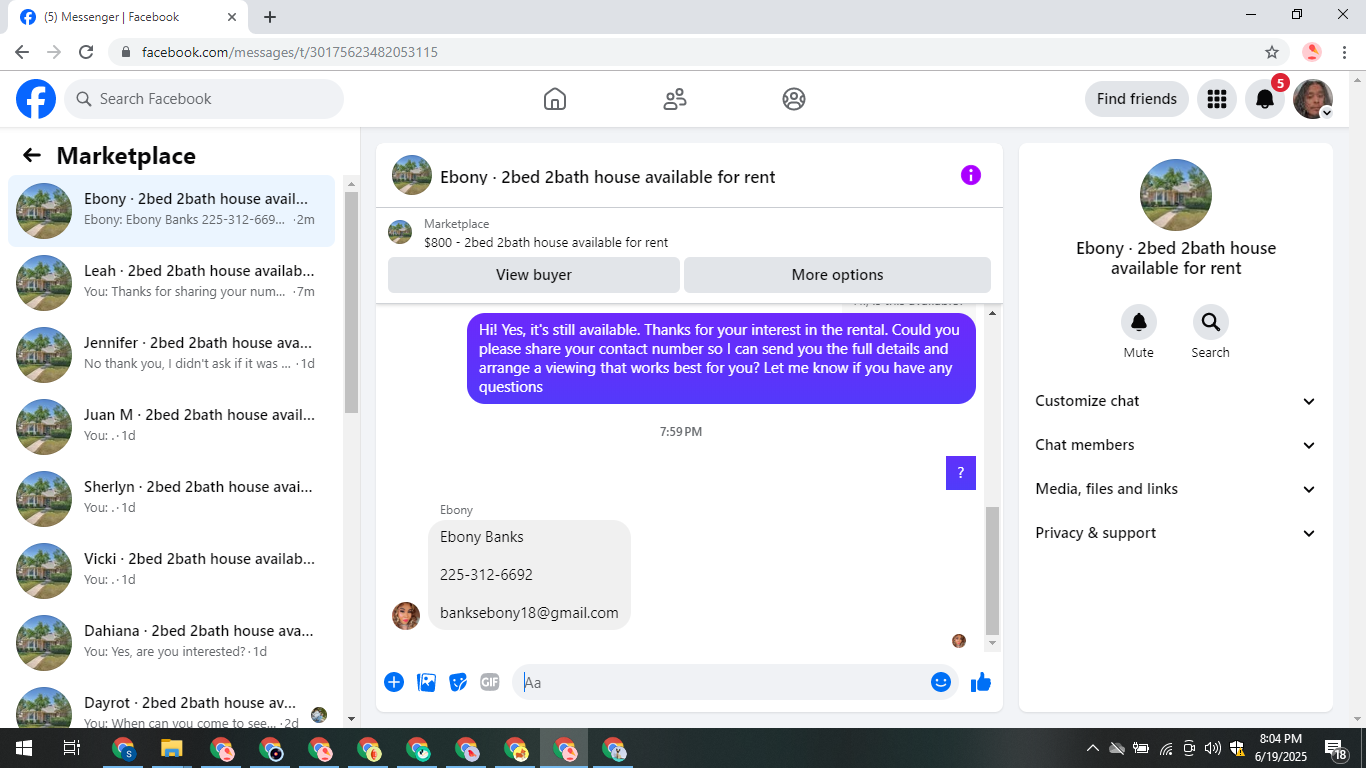
Task: Click the Facebook logo icon
Action: (36, 99)
